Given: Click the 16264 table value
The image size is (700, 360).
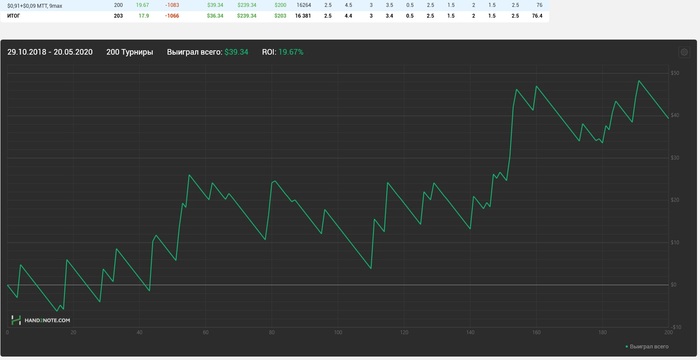Looking at the screenshot, I should 304,5.
